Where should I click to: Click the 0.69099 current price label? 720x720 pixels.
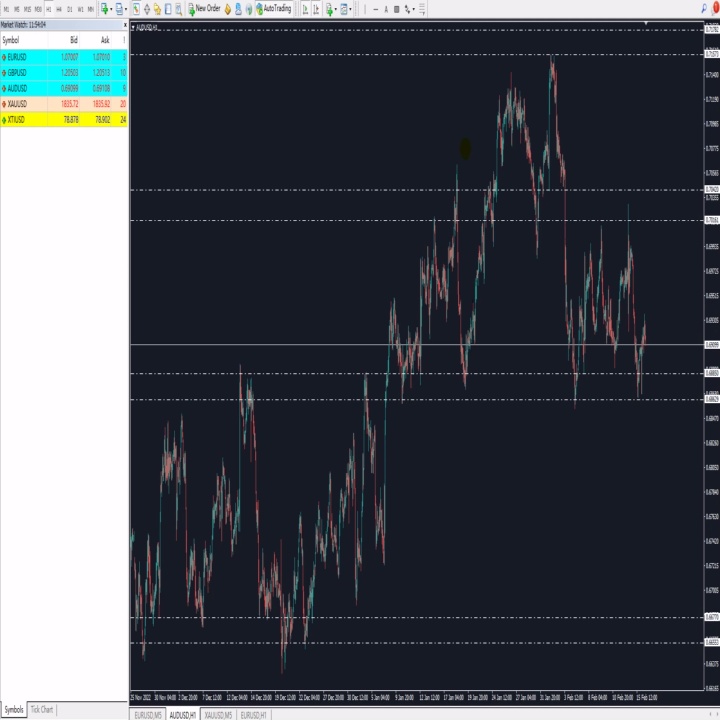point(712,344)
